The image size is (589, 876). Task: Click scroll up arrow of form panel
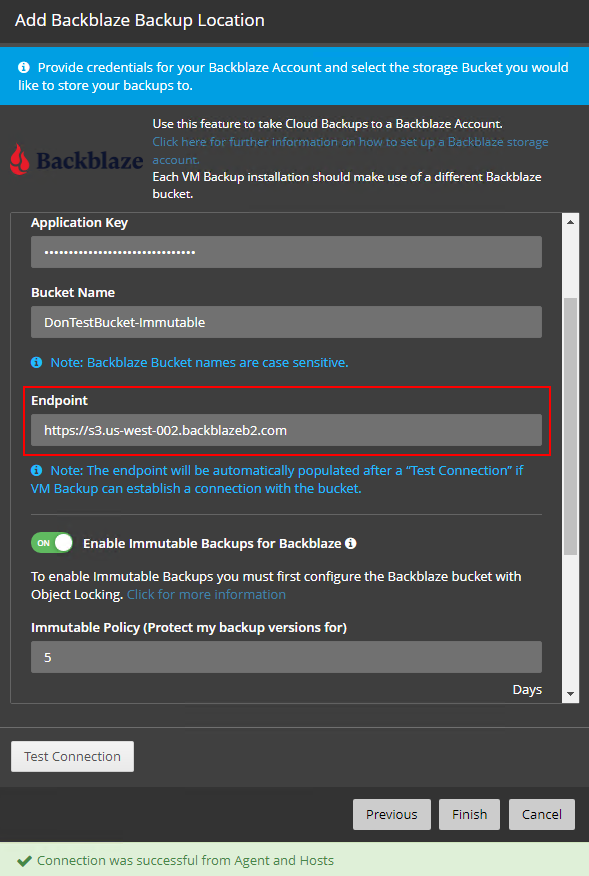(x=570, y=222)
